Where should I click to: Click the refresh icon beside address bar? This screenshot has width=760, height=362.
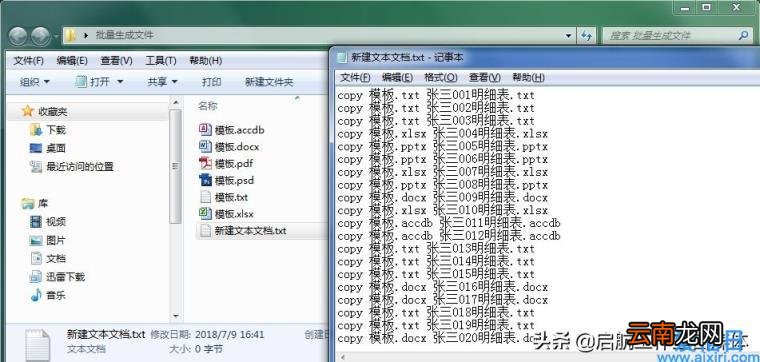click(x=586, y=35)
